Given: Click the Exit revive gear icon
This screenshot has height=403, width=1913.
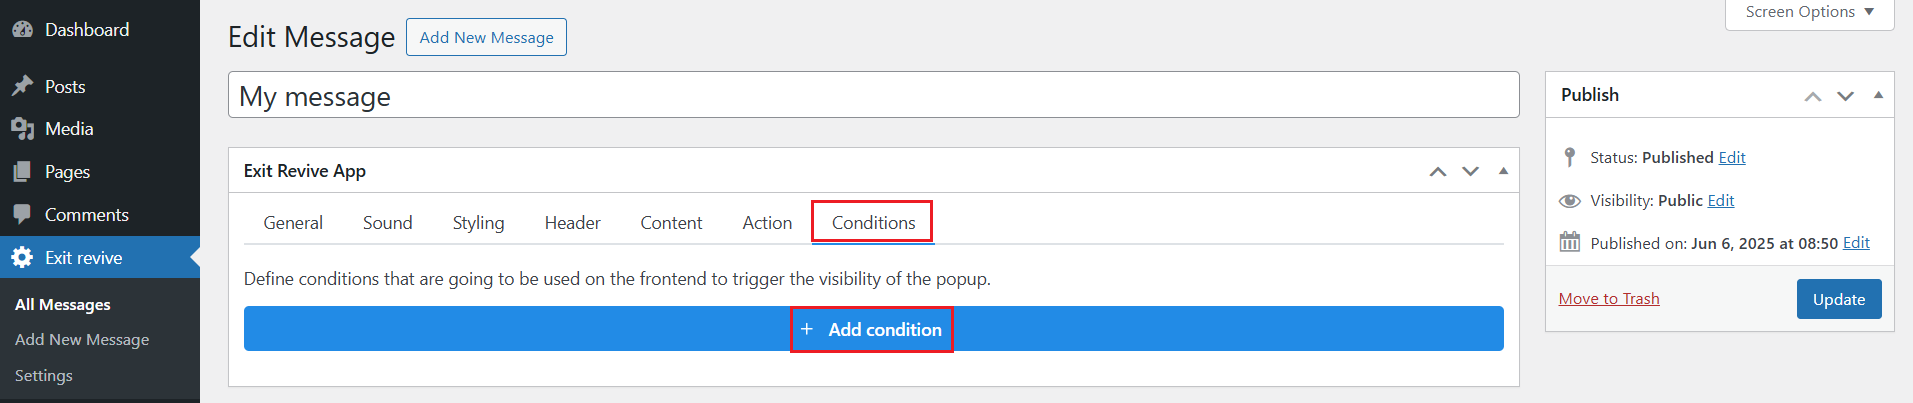Looking at the screenshot, I should click(22, 258).
